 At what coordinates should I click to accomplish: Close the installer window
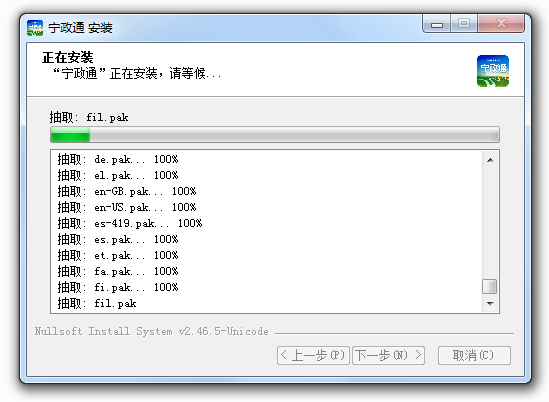point(501,24)
